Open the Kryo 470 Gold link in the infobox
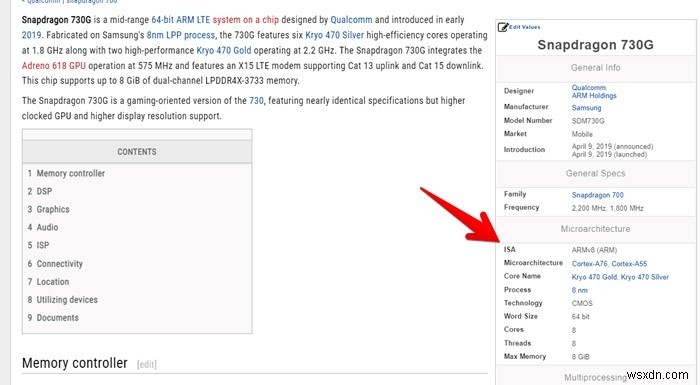Image resolution: width=700 pixels, height=385 pixels. (x=594, y=277)
